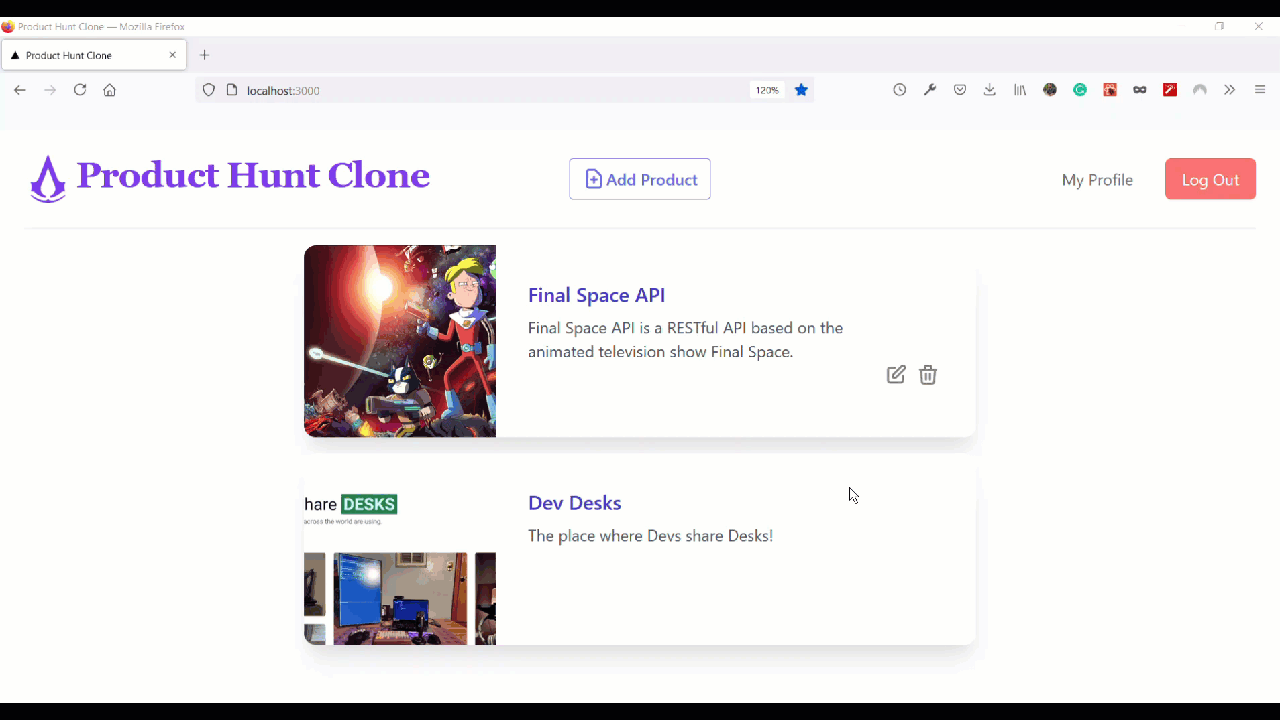
Task: Toggle the blue bookmark star
Action: [801, 90]
